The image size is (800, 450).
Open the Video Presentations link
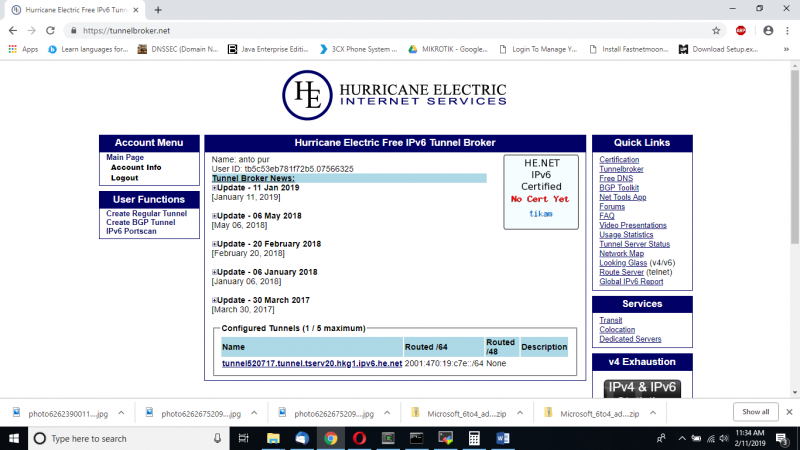[x=633, y=225]
